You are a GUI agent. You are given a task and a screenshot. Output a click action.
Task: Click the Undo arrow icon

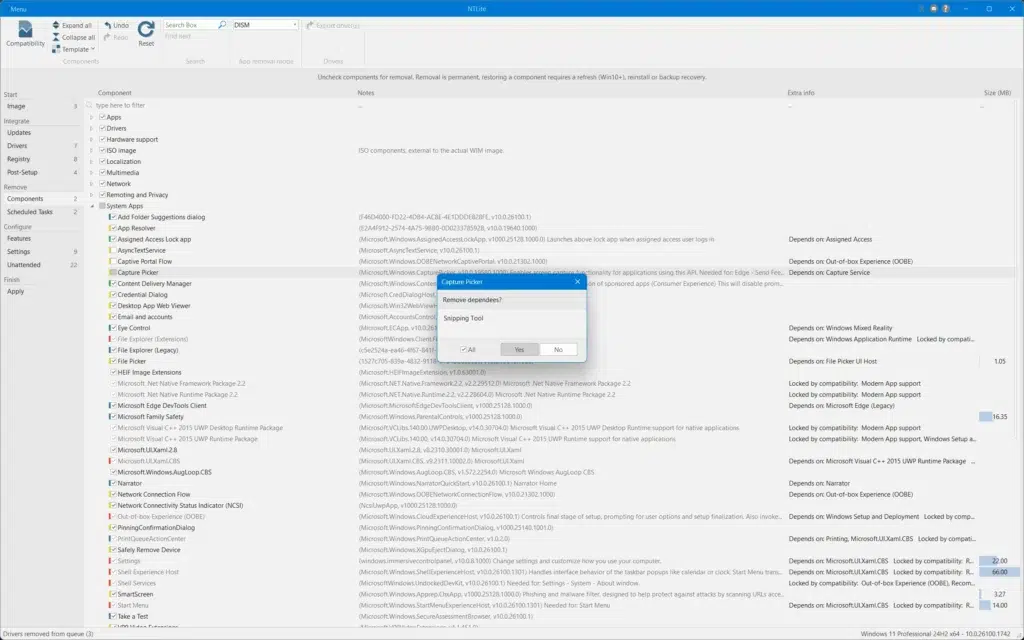click(108, 25)
